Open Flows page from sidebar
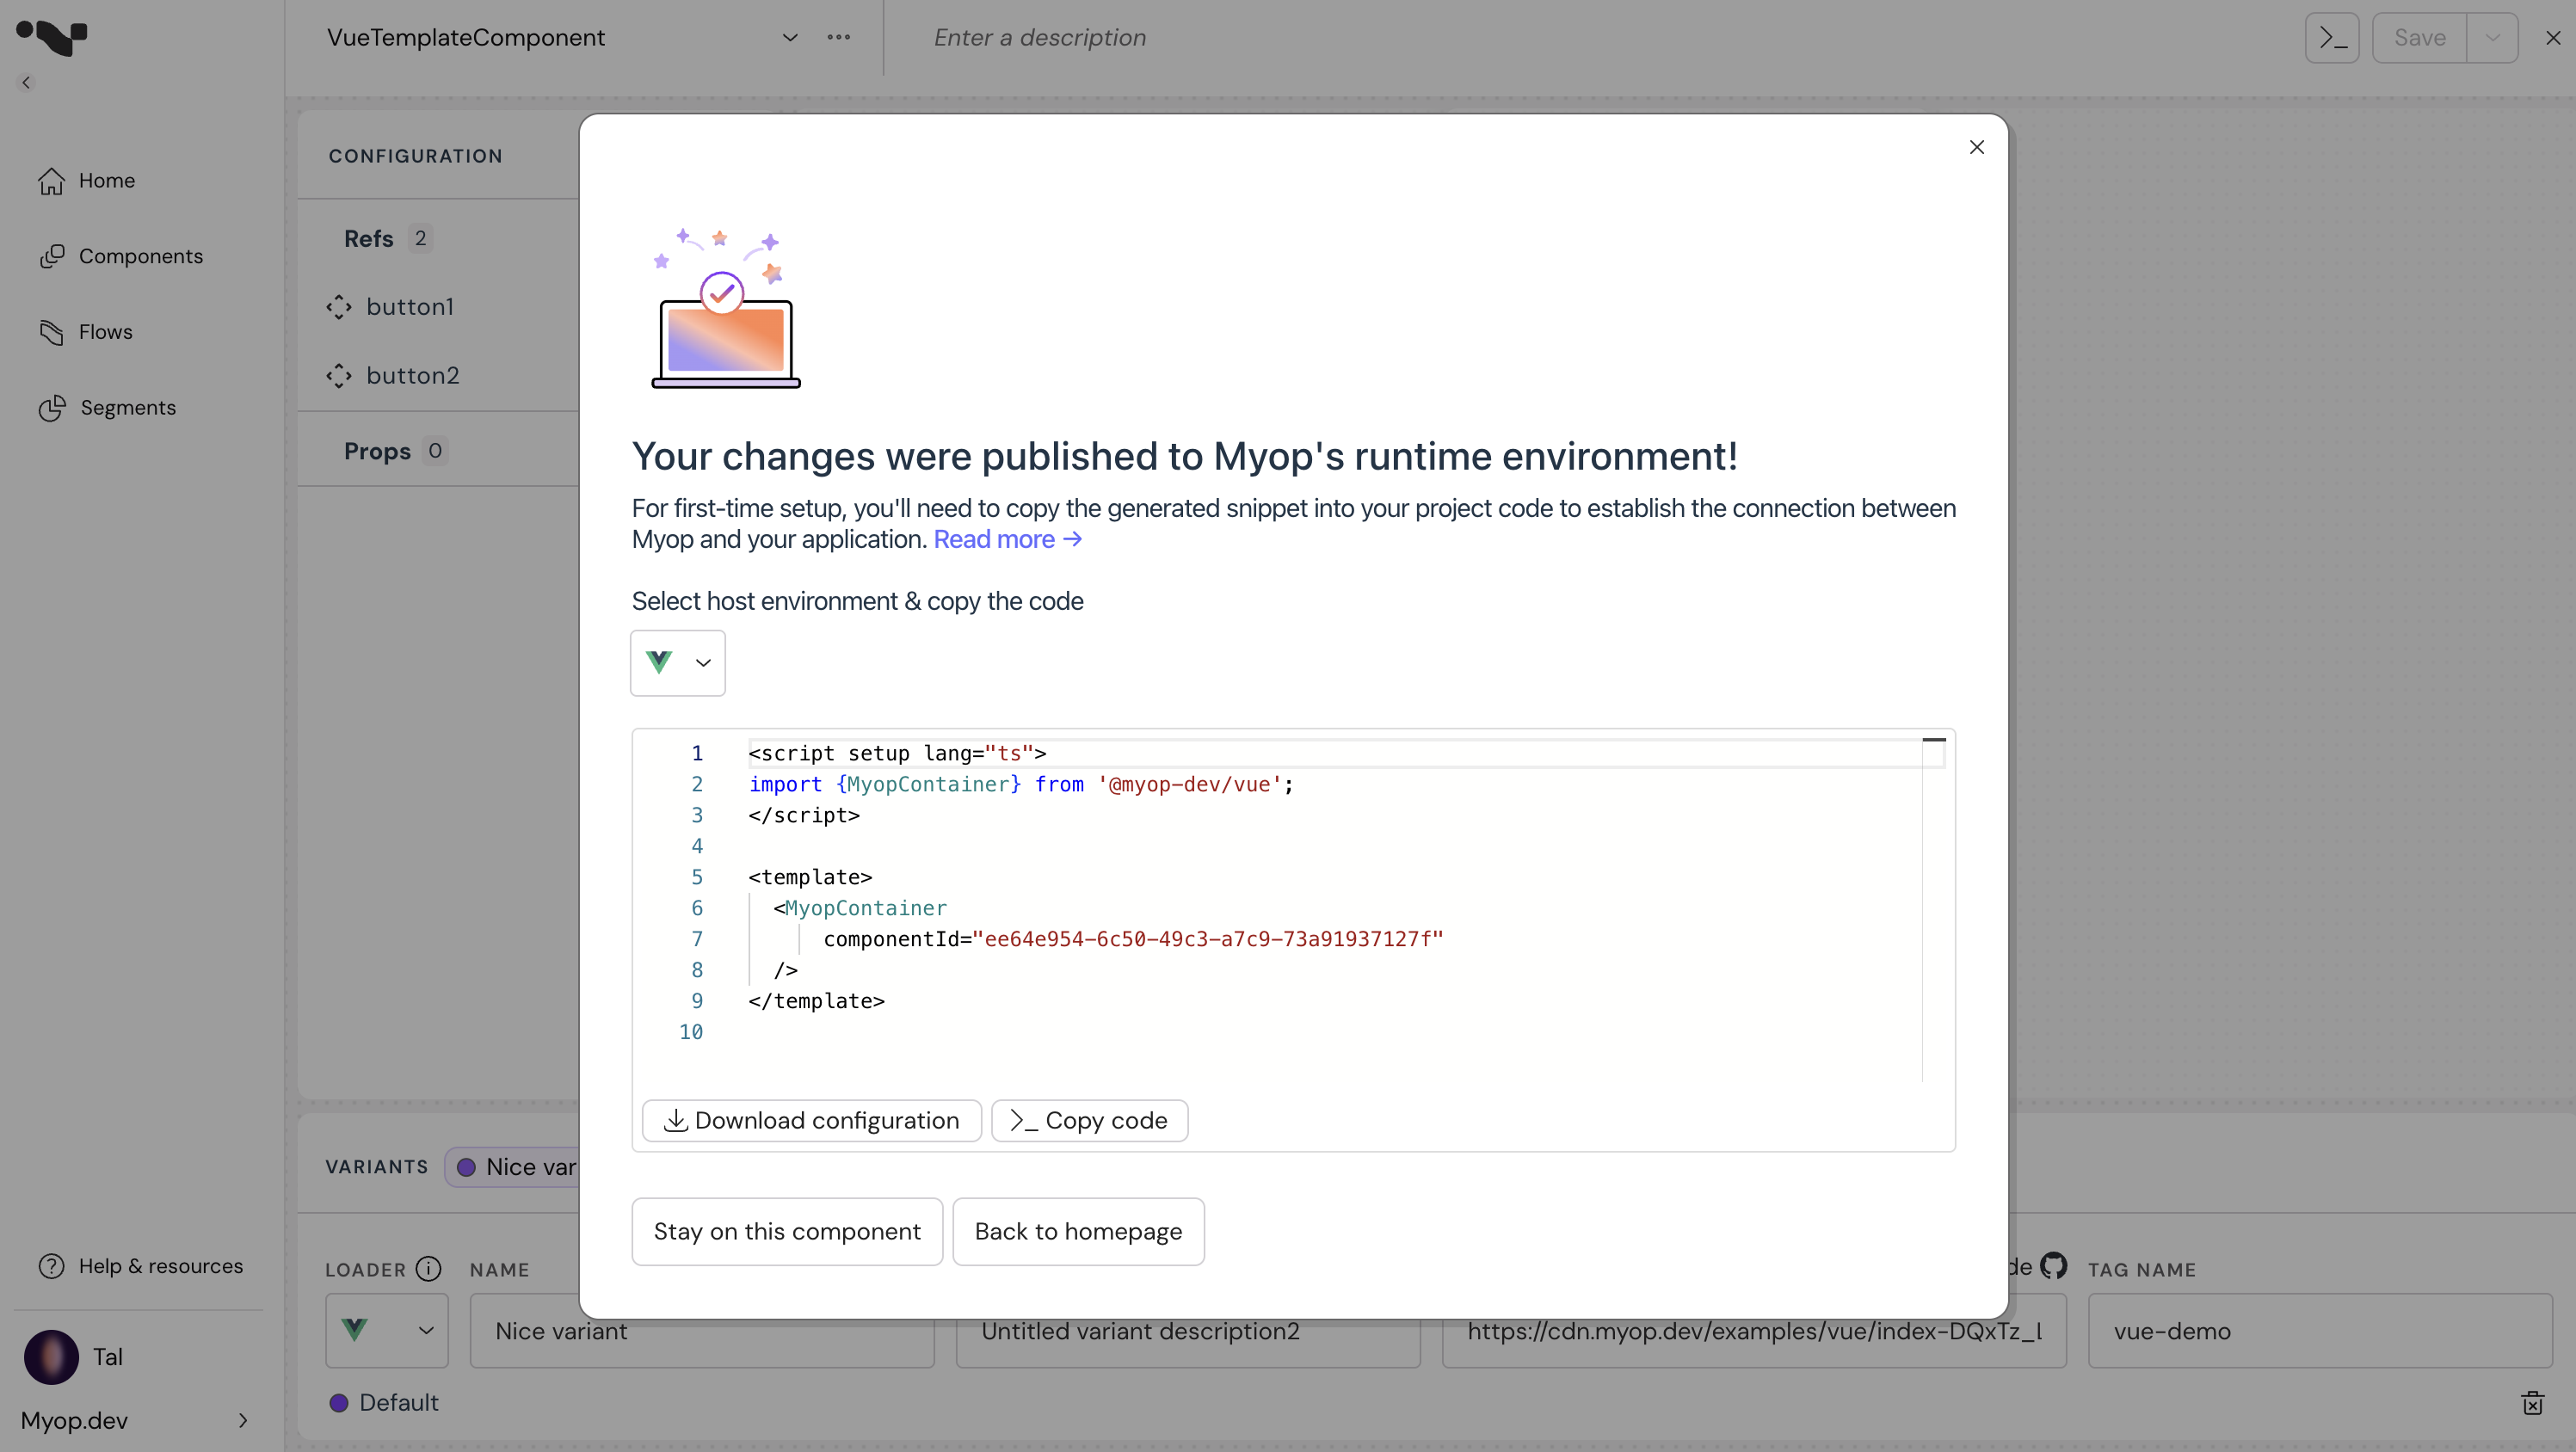 [86, 332]
